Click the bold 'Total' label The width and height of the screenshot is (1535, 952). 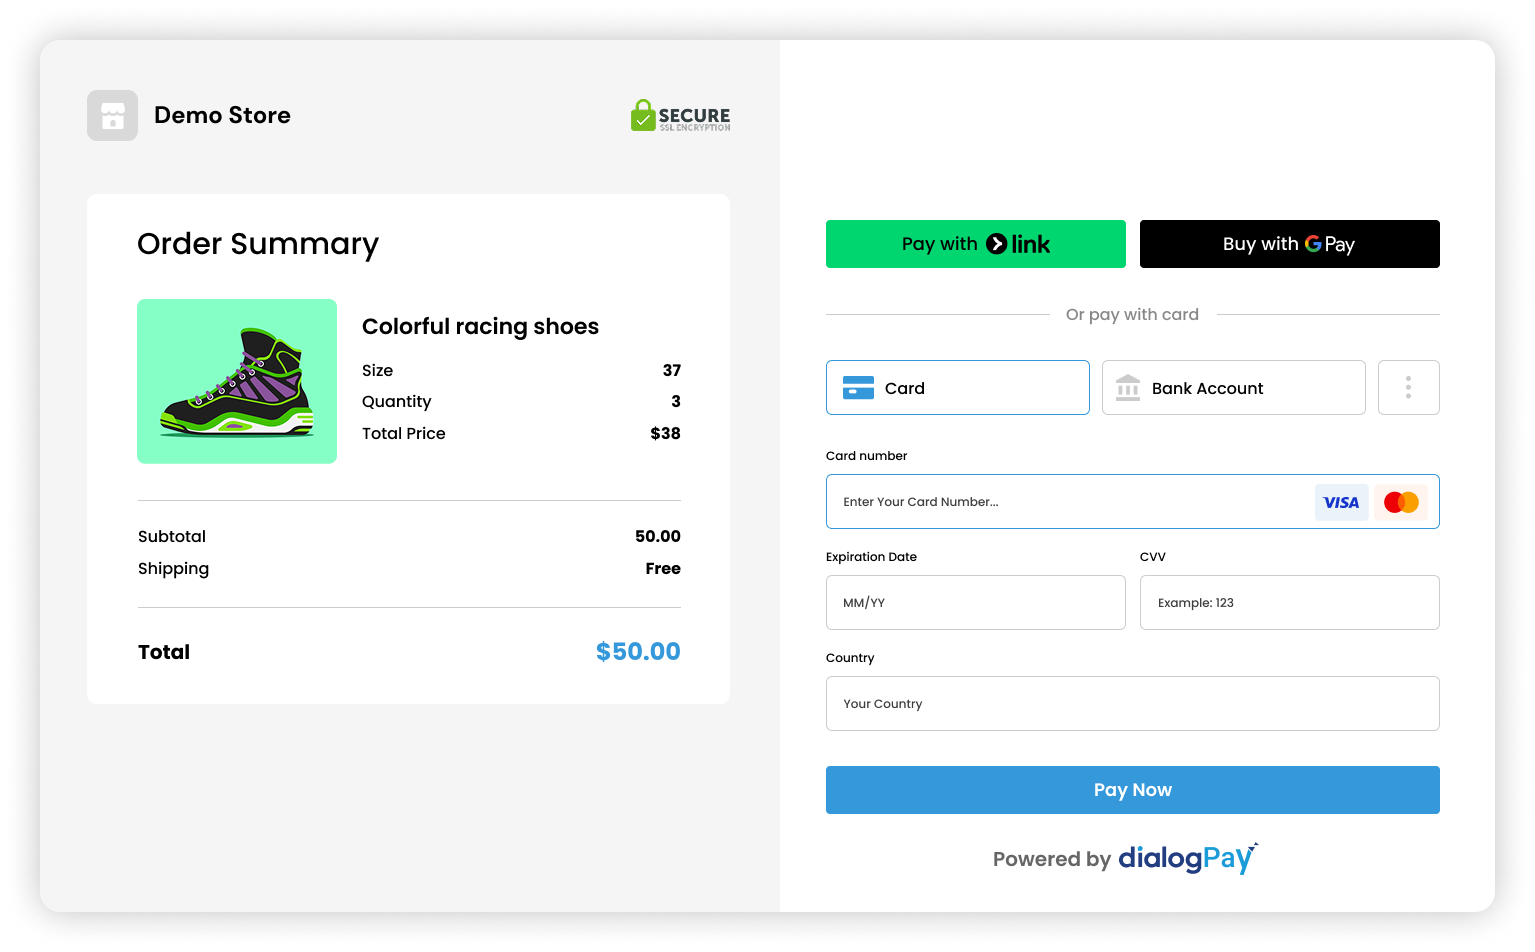(x=164, y=652)
